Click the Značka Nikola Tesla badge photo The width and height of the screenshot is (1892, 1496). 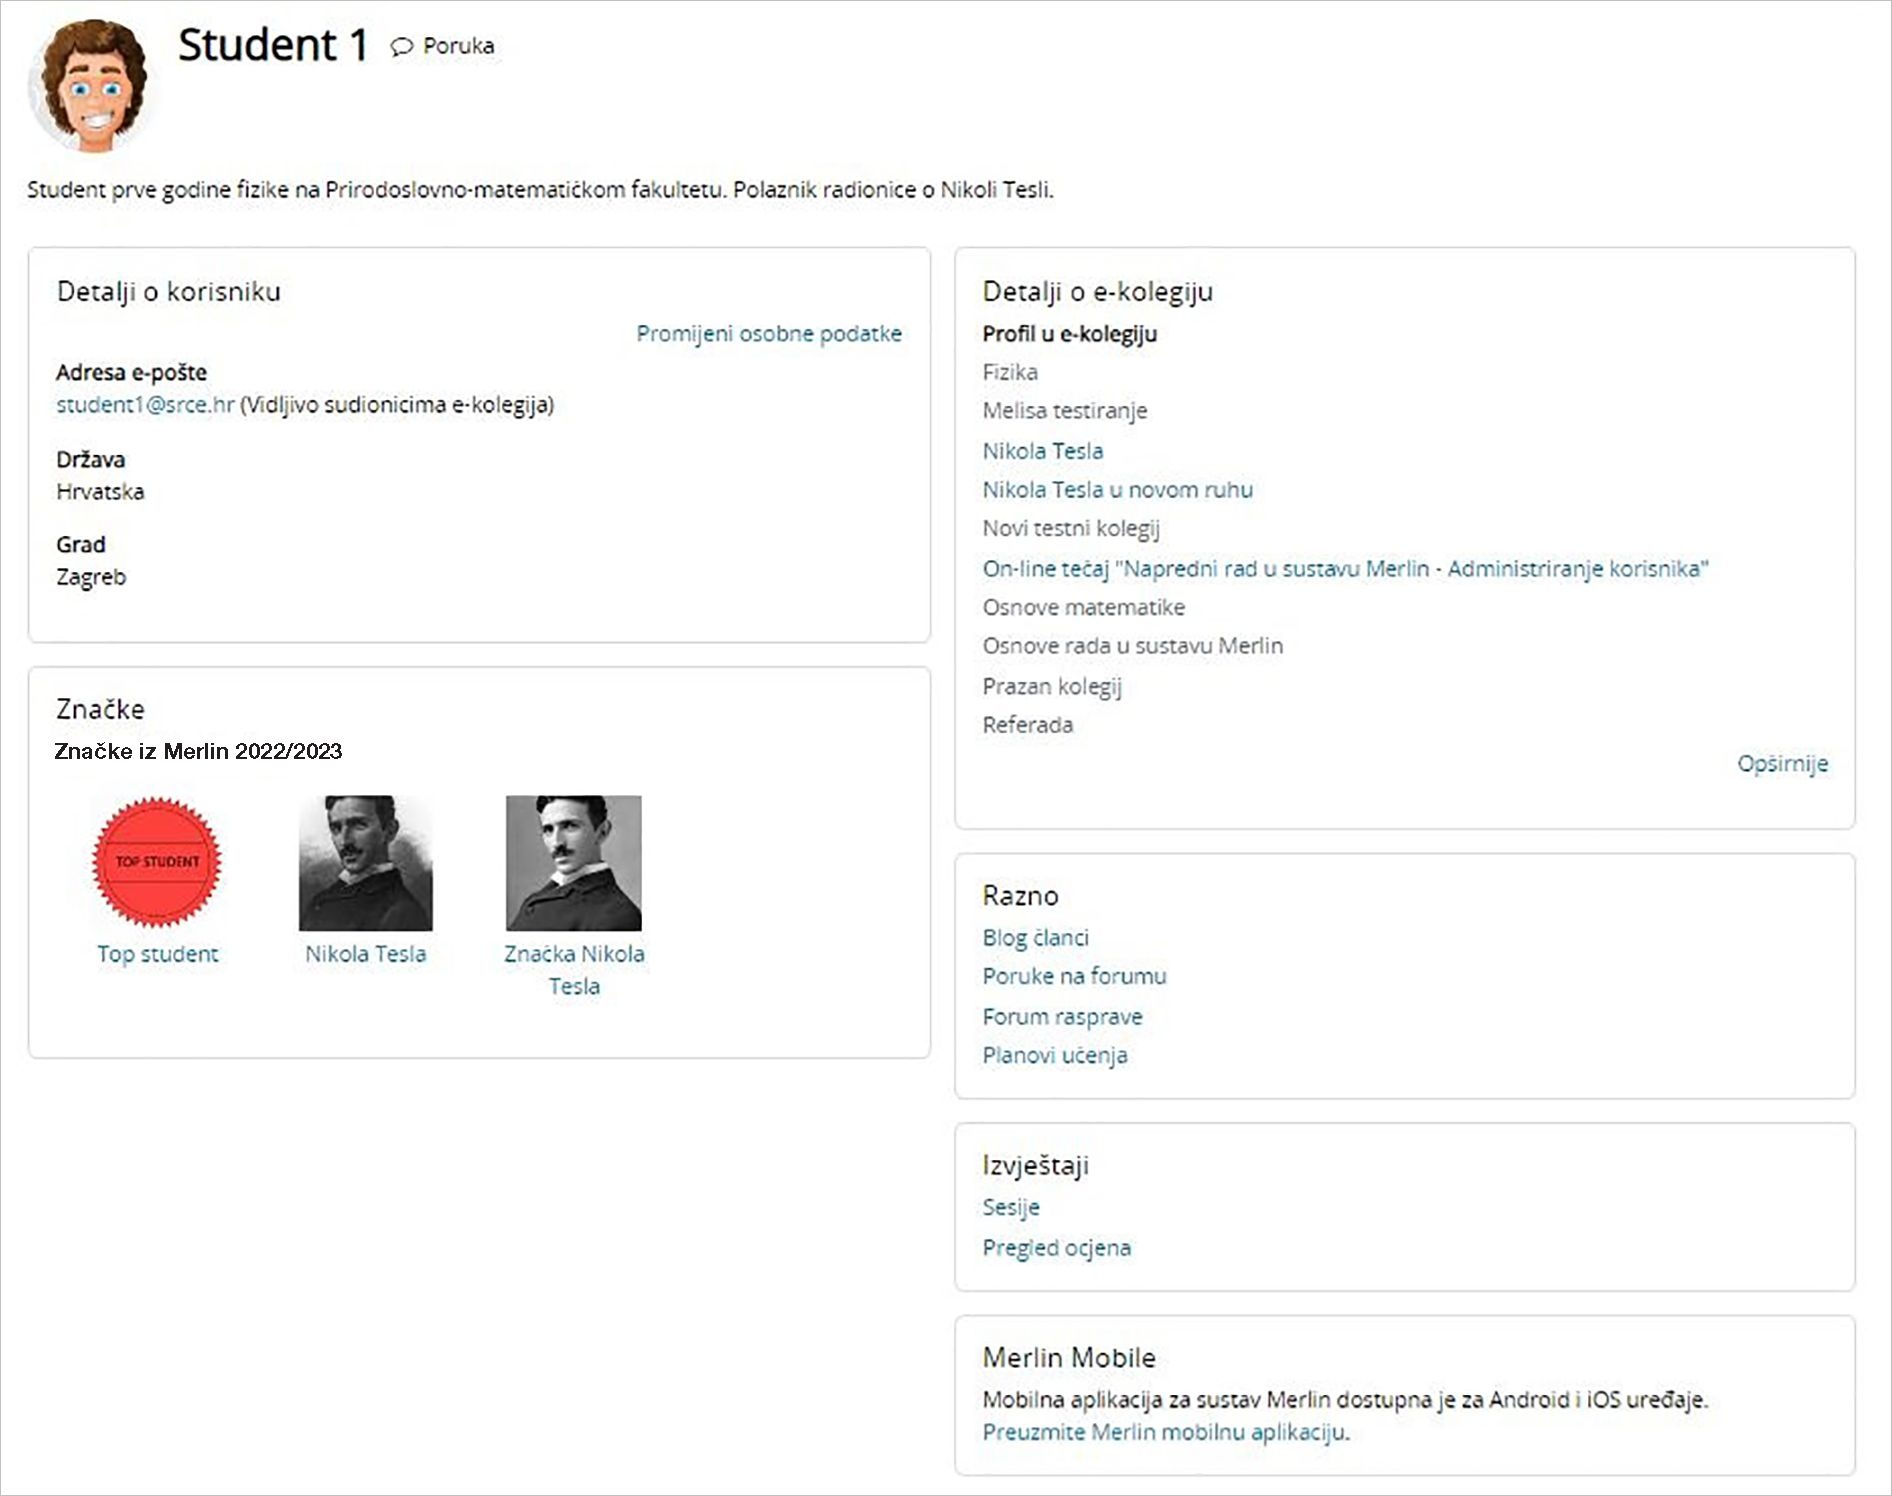point(573,862)
